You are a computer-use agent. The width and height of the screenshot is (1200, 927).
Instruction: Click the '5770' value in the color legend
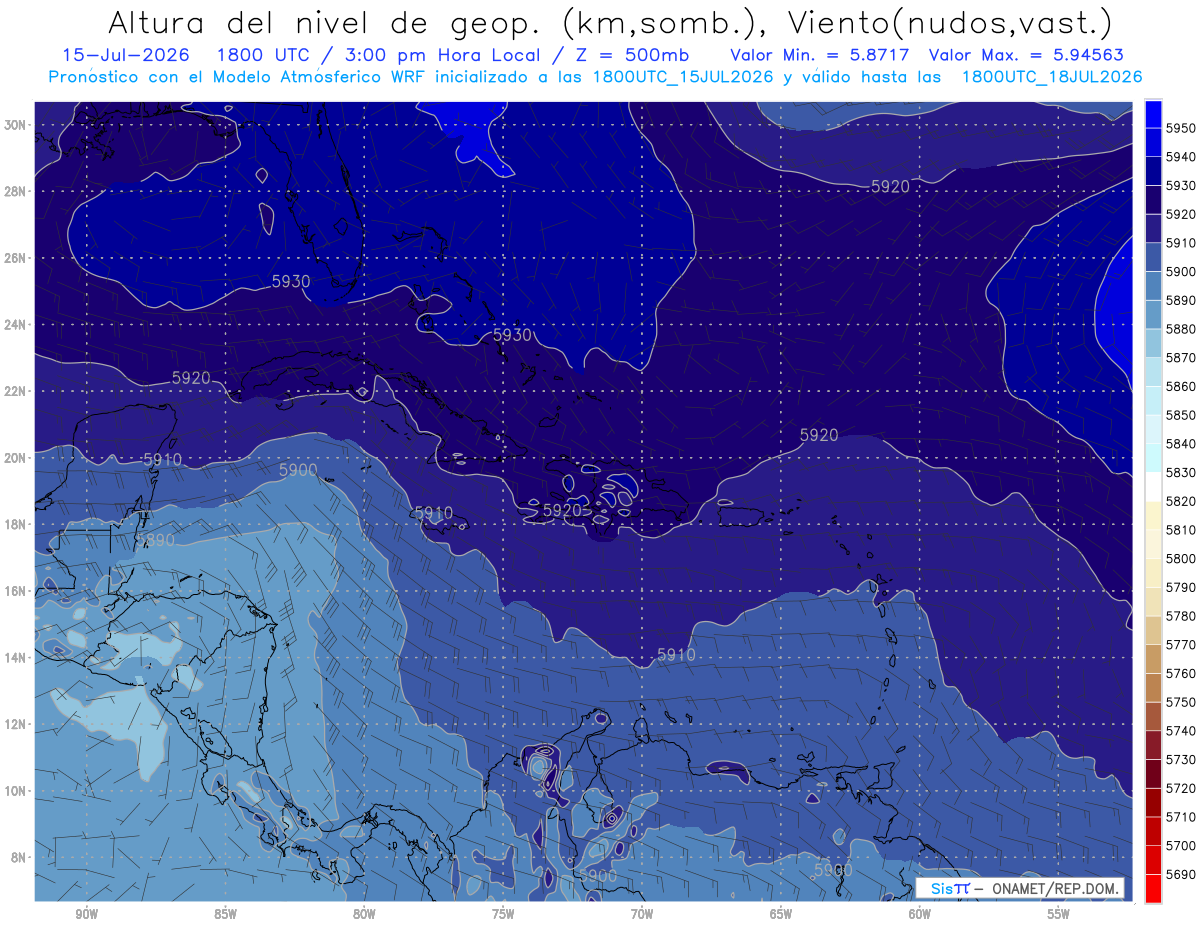(x=1181, y=645)
